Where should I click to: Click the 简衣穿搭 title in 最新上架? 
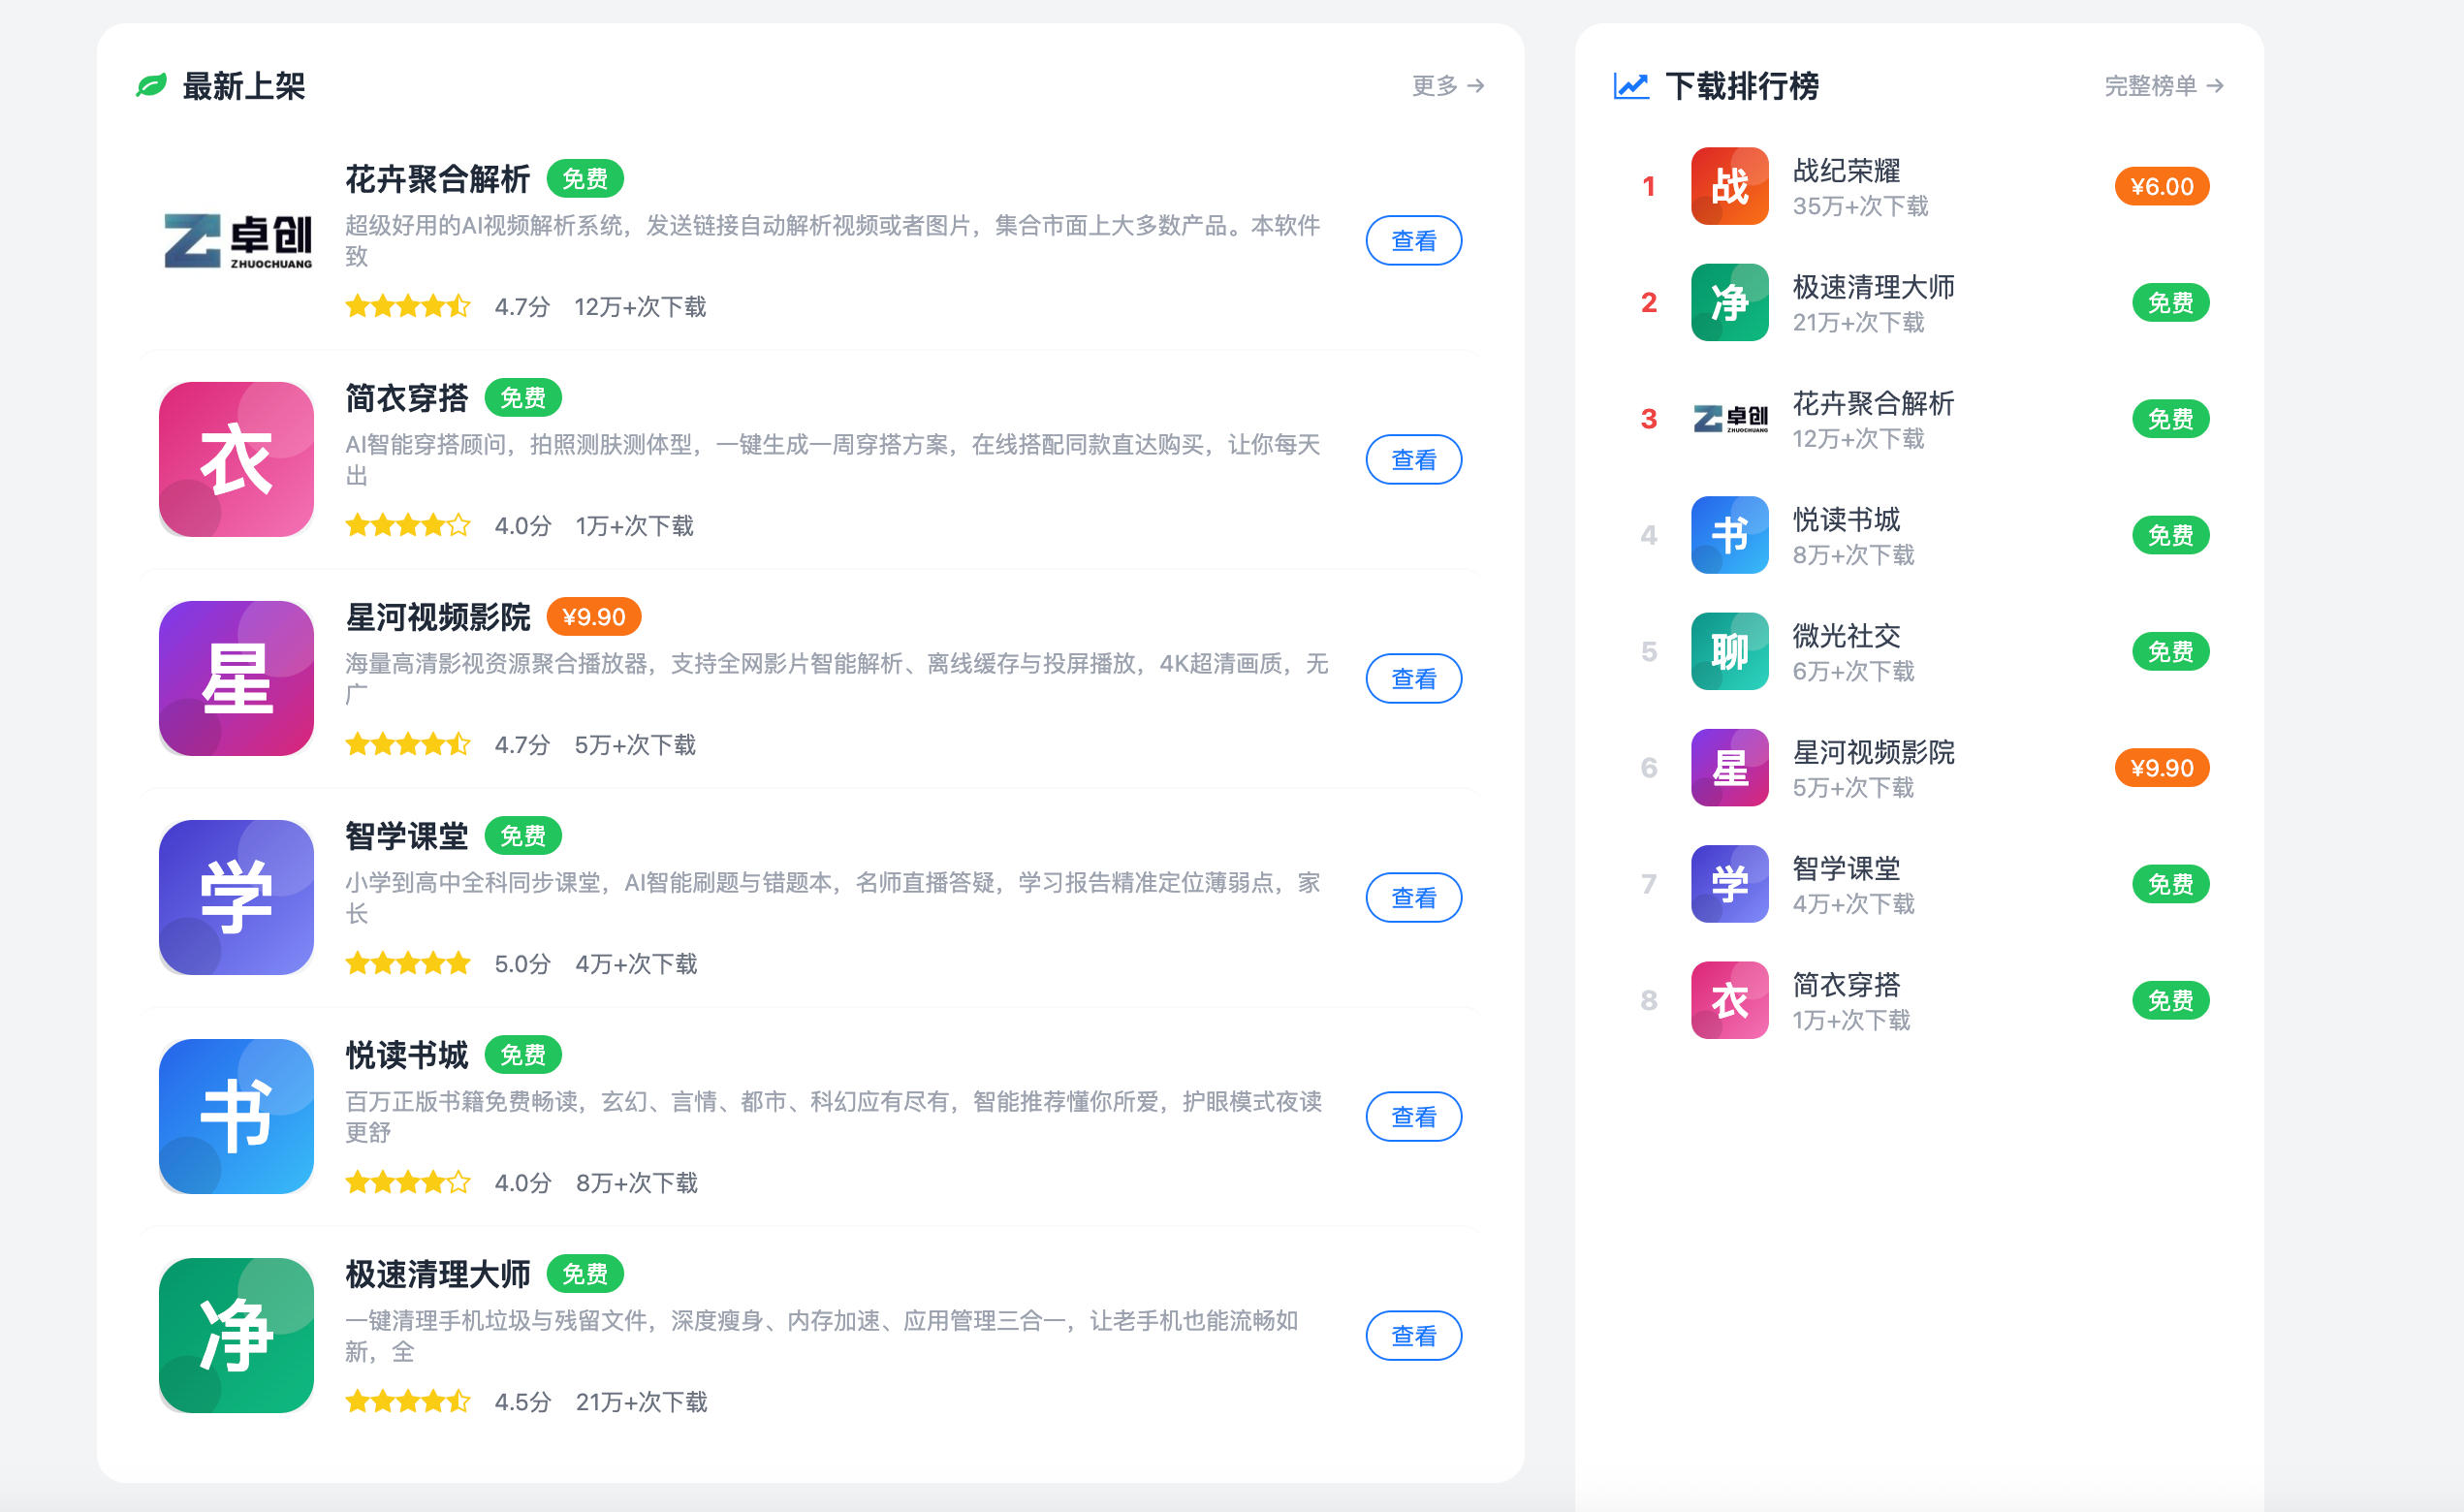tap(407, 398)
